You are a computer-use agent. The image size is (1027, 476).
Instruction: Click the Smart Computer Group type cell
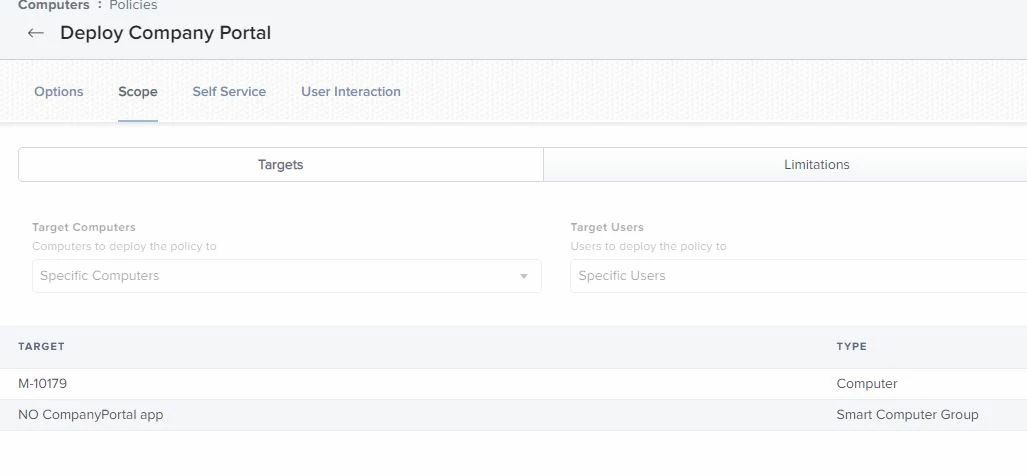pyautogui.click(x=907, y=414)
